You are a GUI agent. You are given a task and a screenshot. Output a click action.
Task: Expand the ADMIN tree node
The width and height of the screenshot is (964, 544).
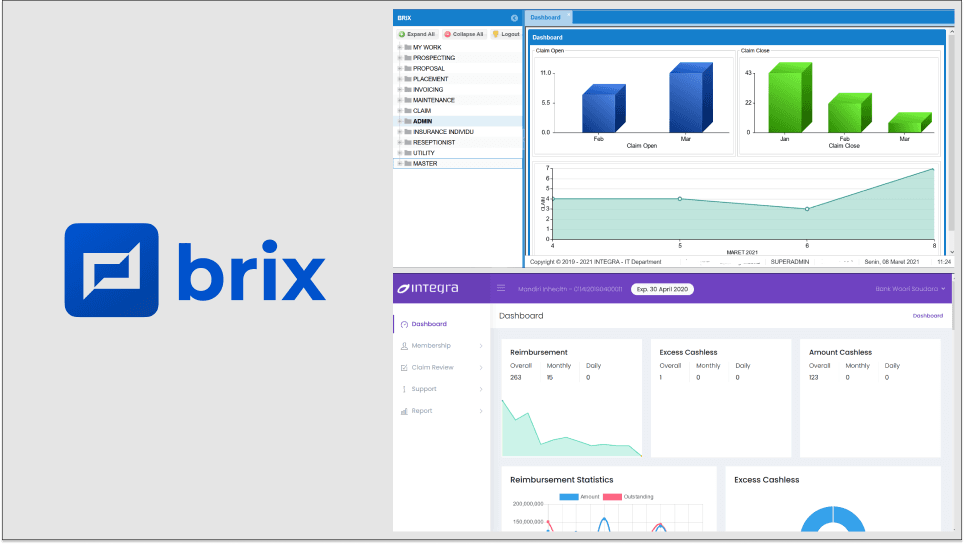pyautogui.click(x=400, y=121)
